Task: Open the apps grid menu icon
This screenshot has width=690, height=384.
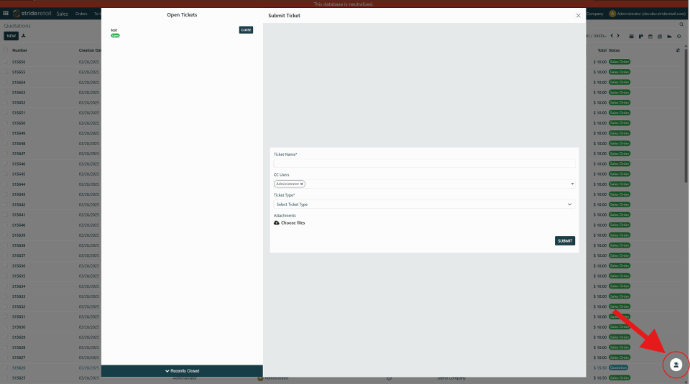Action: point(6,14)
